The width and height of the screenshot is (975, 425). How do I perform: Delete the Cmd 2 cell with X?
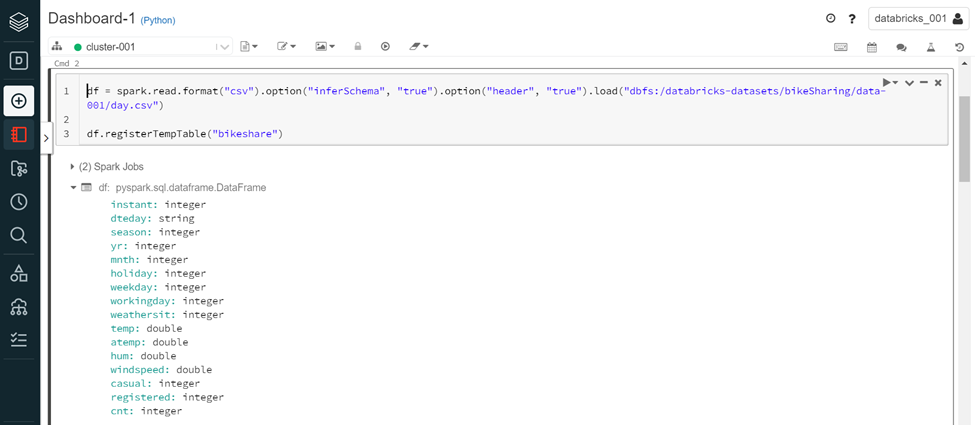point(938,83)
